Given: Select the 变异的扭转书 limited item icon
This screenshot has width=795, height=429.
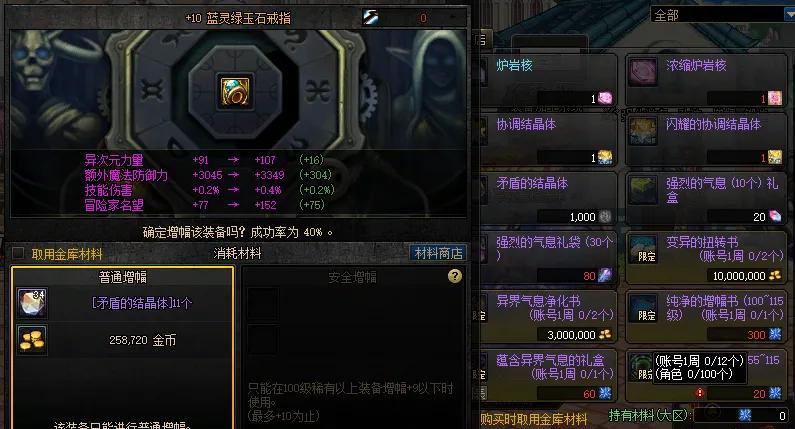Looking at the screenshot, I should (x=643, y=248).
